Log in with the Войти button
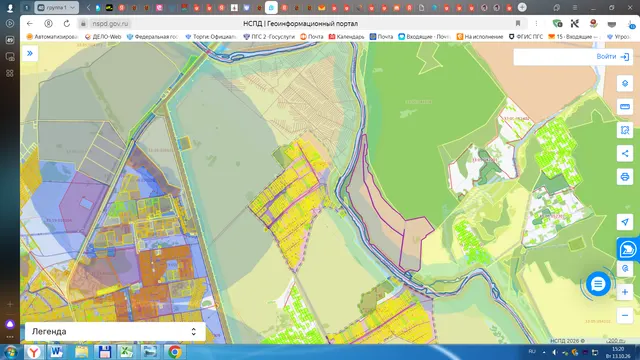The width and height of the screenshot is (640, 360). pos(612,57)
